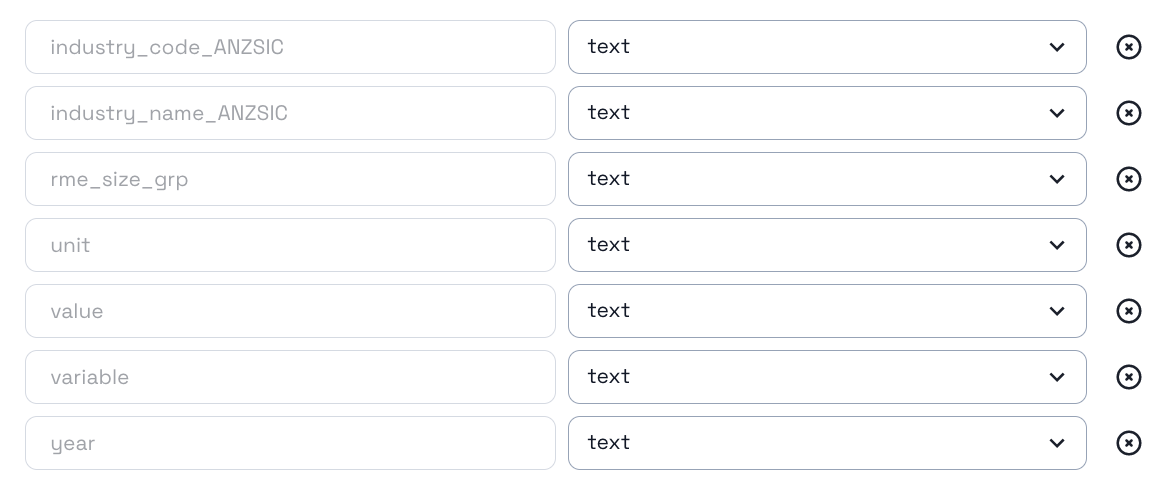
Task: Expand type dropdown for unit column
Action: [x=826, y=245]
